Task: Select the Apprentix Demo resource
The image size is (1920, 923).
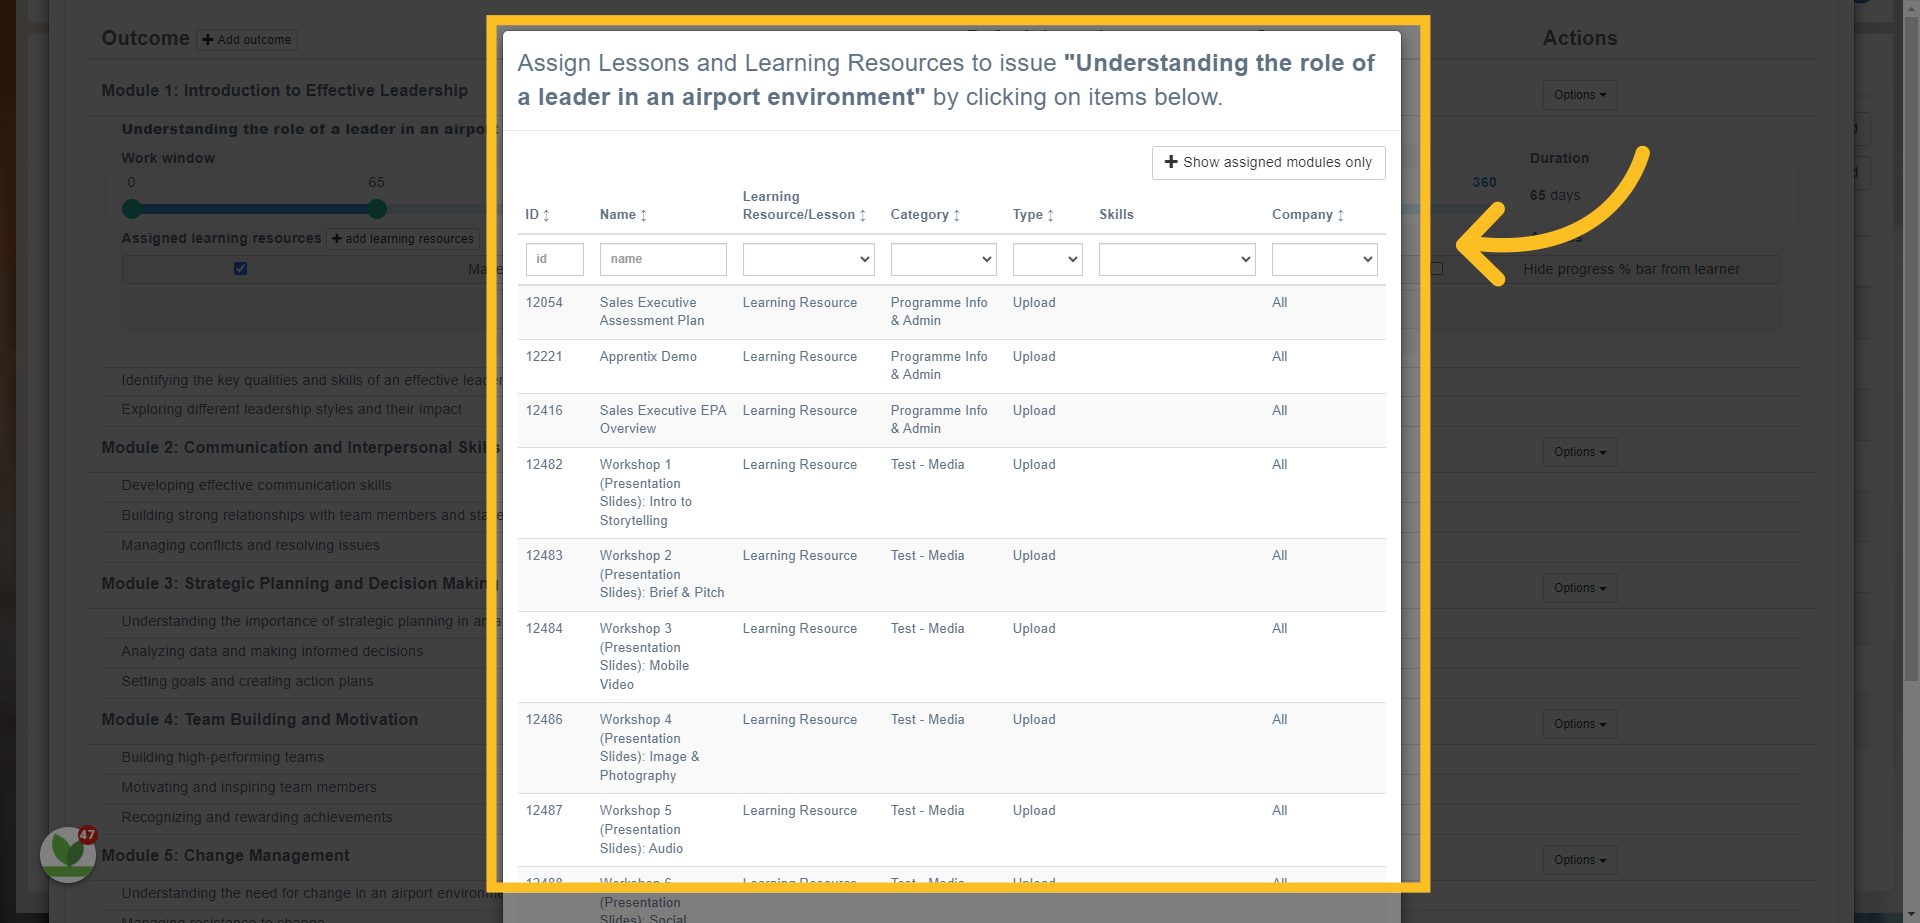Action: click(x=952, y=366)
